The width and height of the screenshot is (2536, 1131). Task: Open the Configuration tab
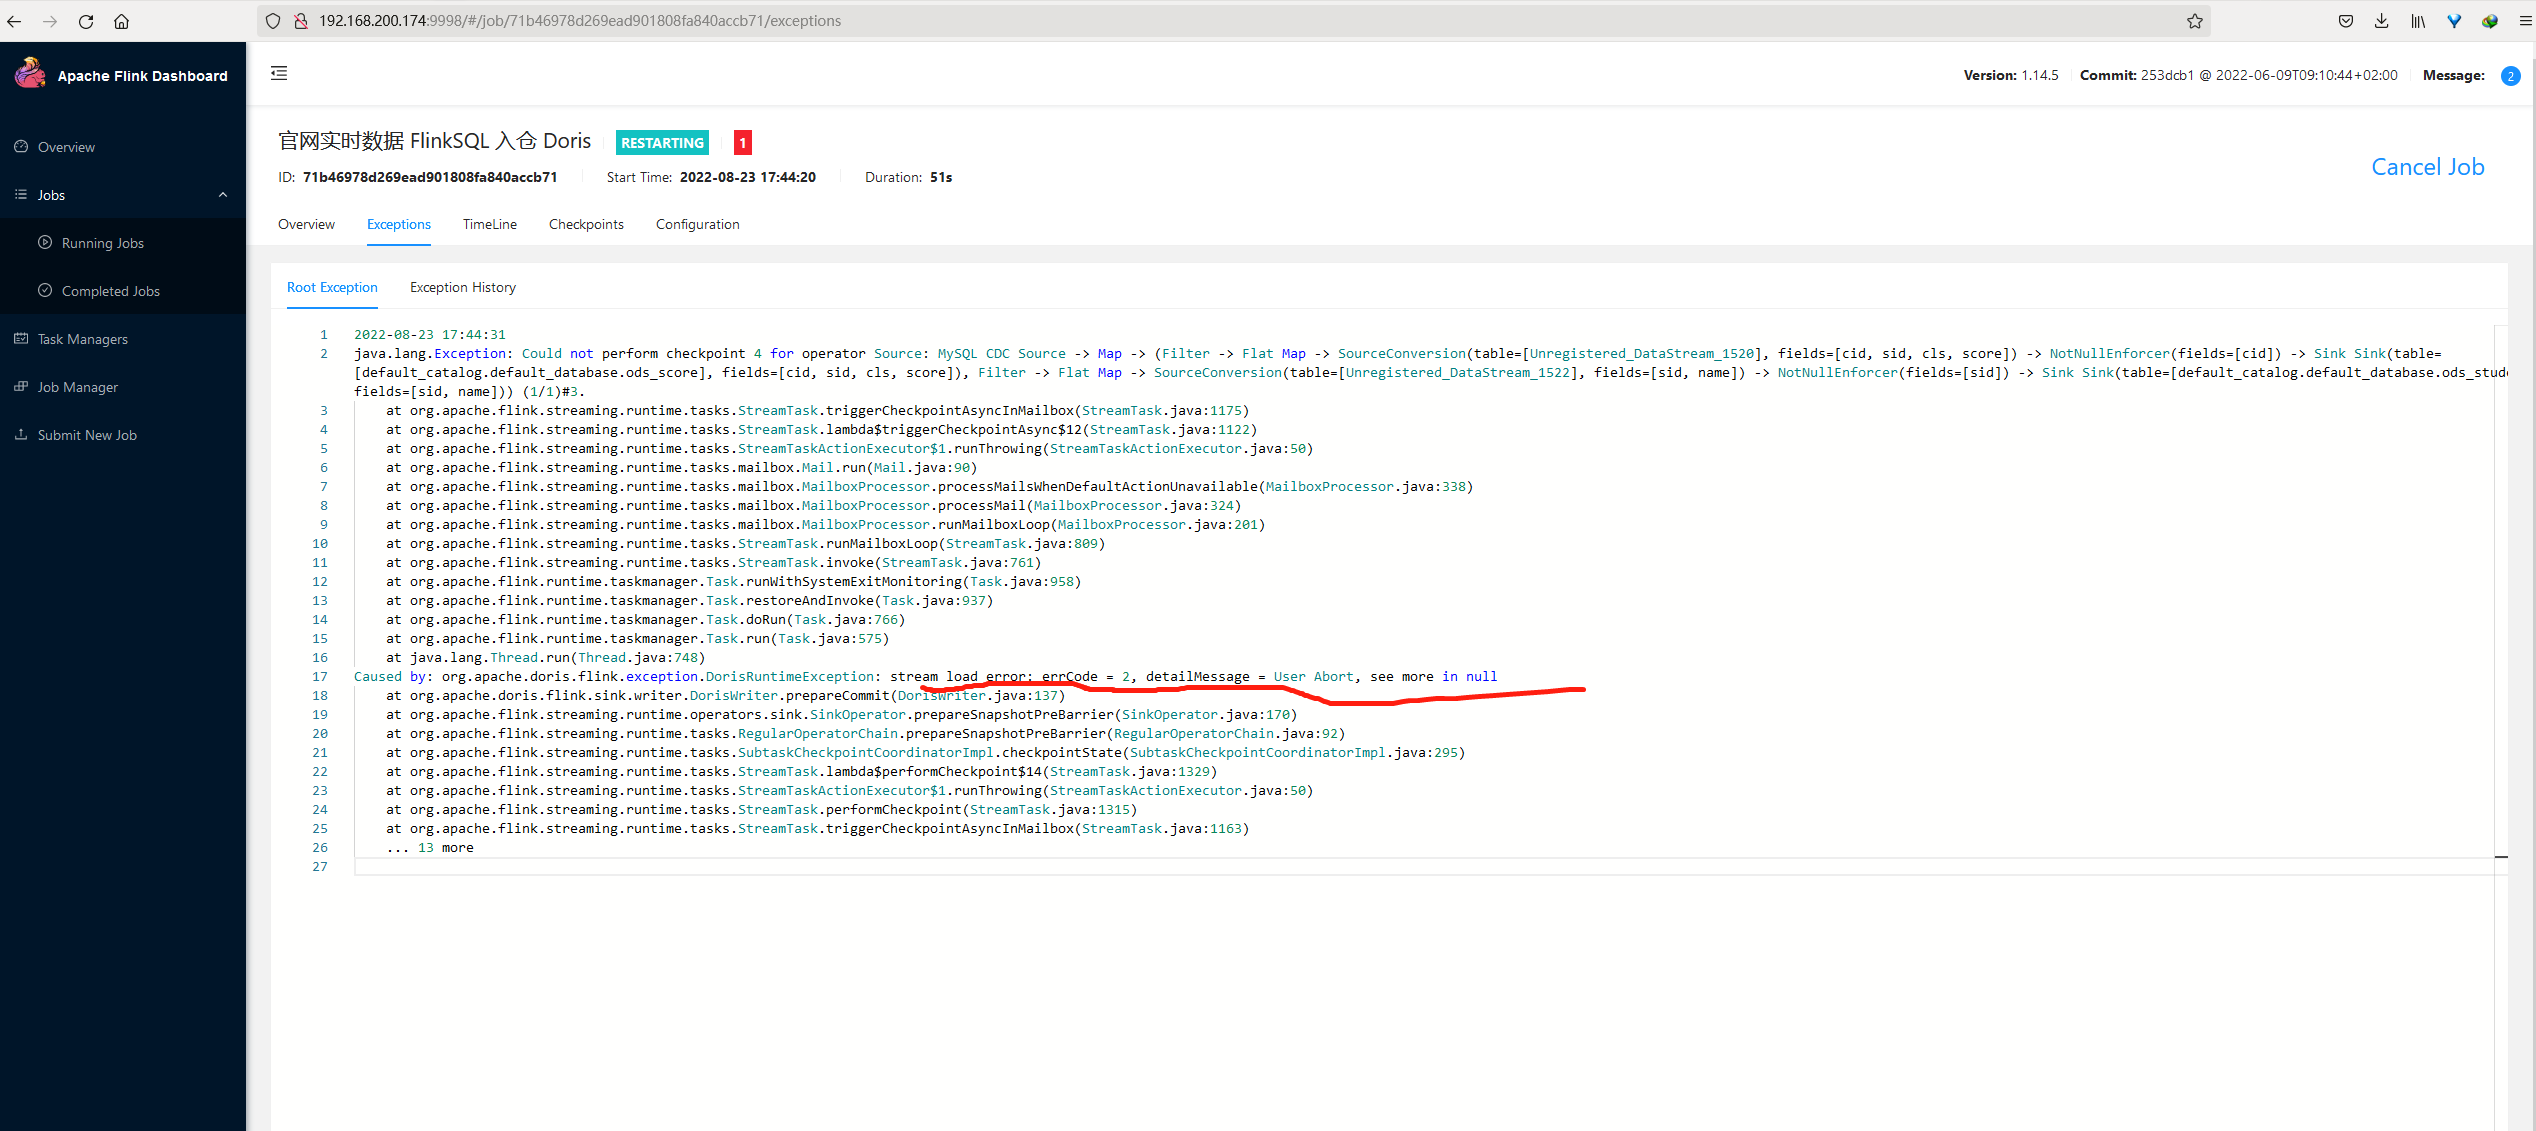(697, 224)
